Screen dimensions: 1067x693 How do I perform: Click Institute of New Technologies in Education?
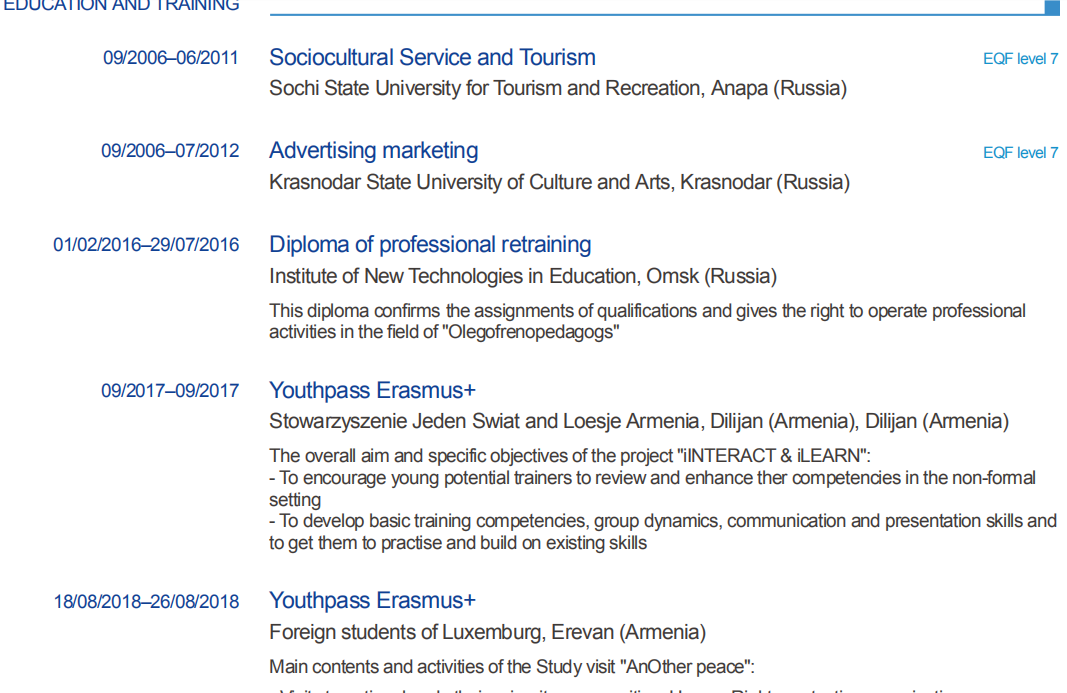[x=522, y=276]
